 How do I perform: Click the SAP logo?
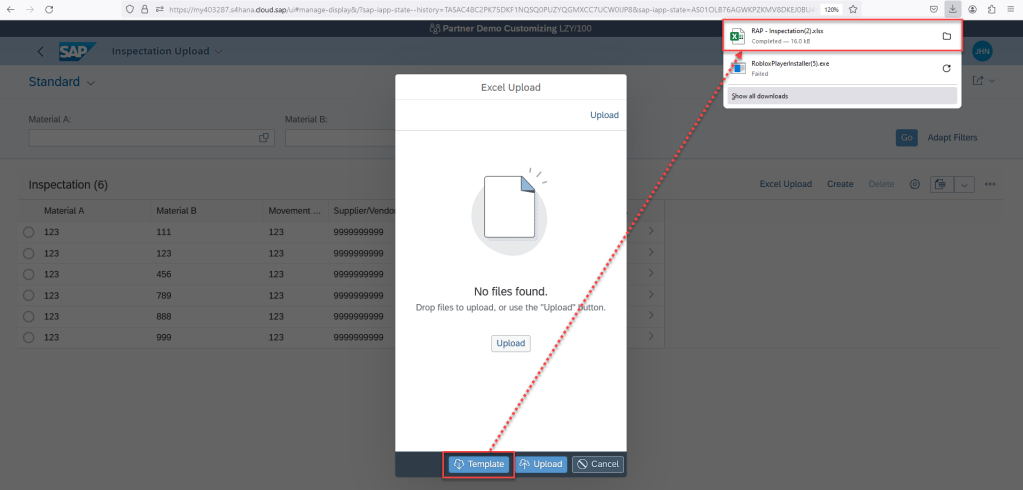76,51
